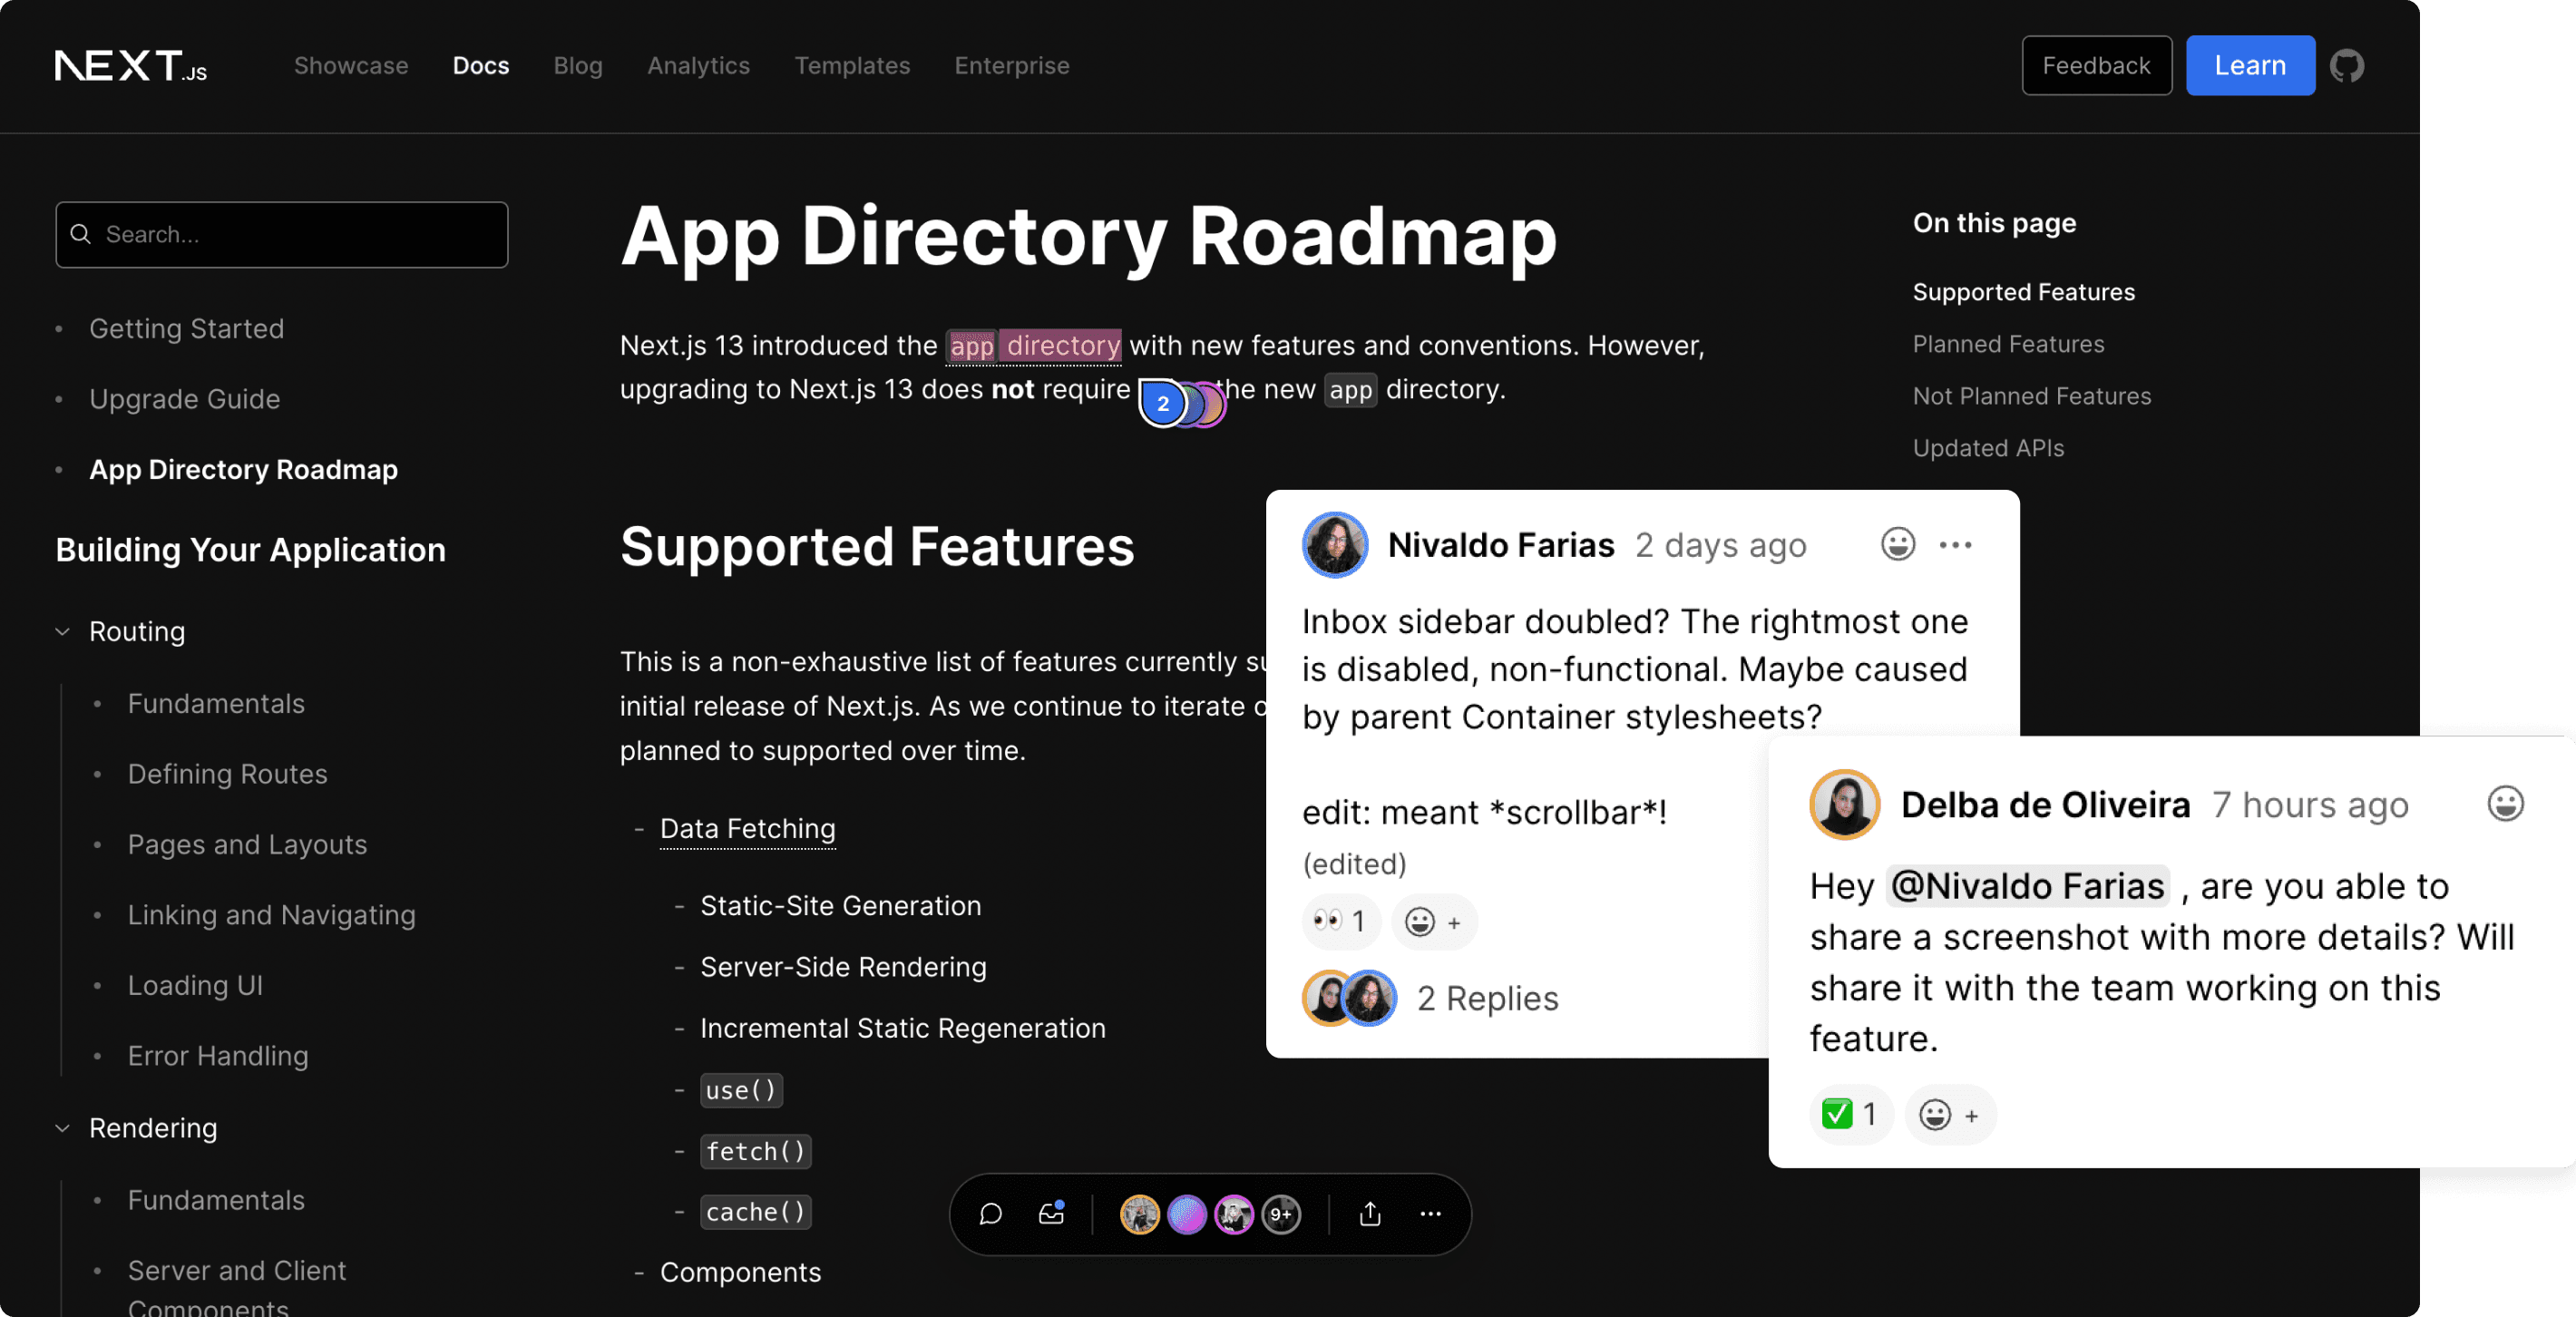This screenshot has height=1317, width=2576.
Task: Add emoji reaction on Nivaldo's comment header
Action: [x=1897, y=545]
